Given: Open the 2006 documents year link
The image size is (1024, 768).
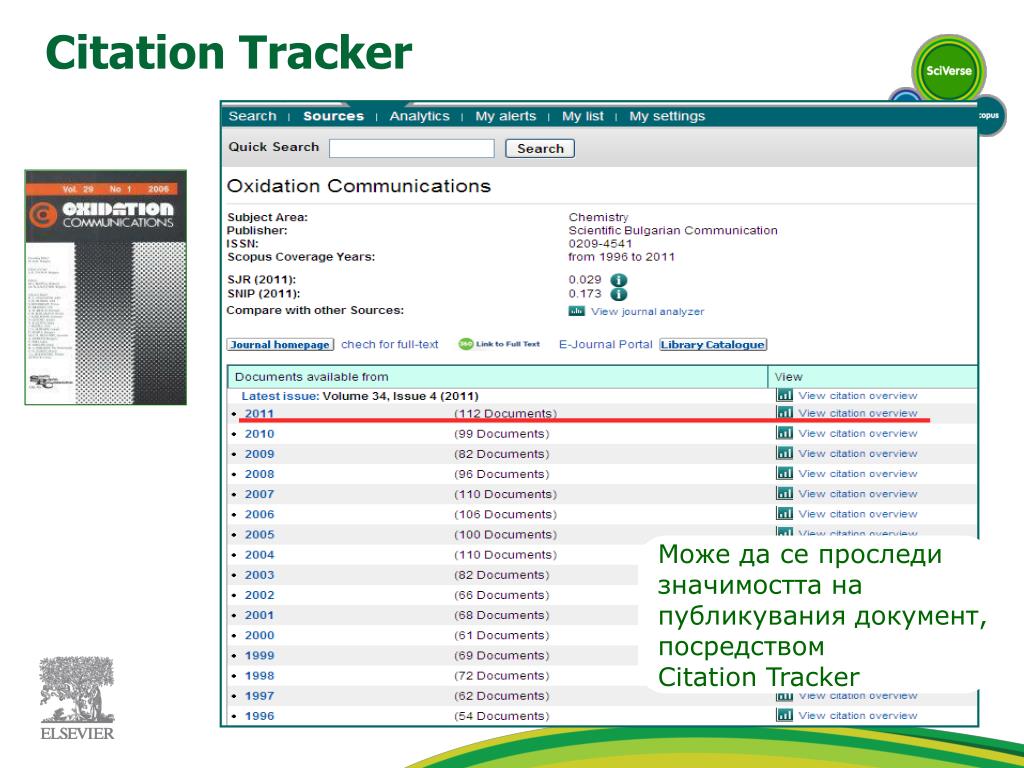Looking at the screenshot, I should (x=259, y=515).
